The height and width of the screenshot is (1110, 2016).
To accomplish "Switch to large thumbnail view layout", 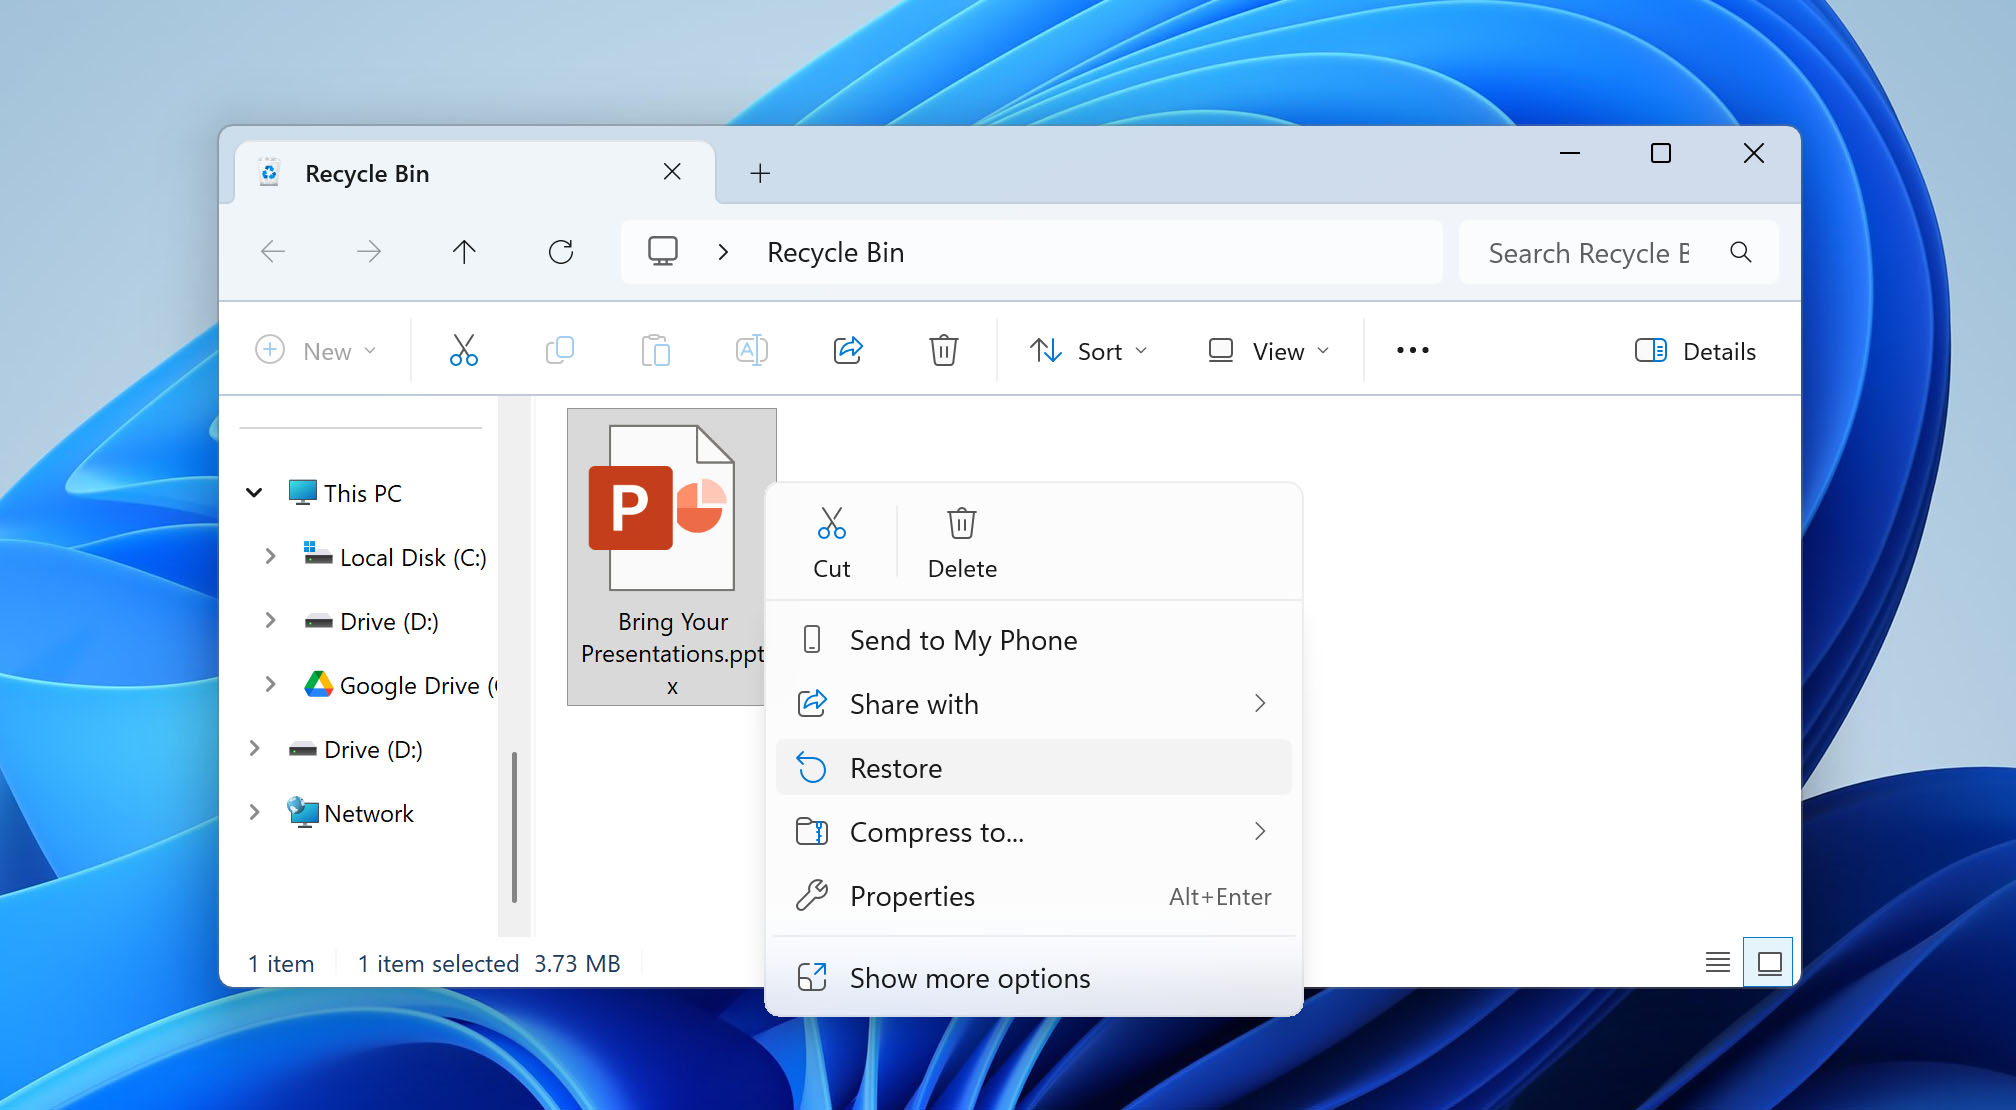I will (1768, 962).
